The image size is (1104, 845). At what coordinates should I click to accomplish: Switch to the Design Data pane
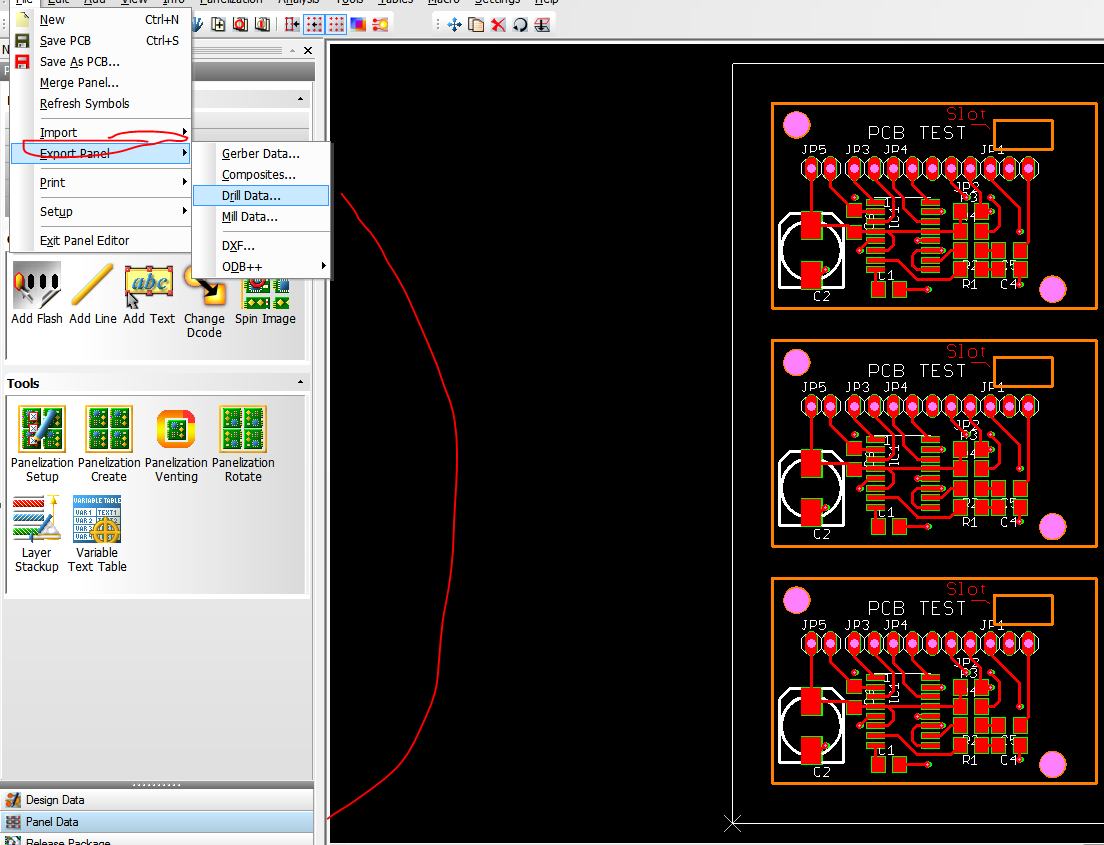coord(157,800)
